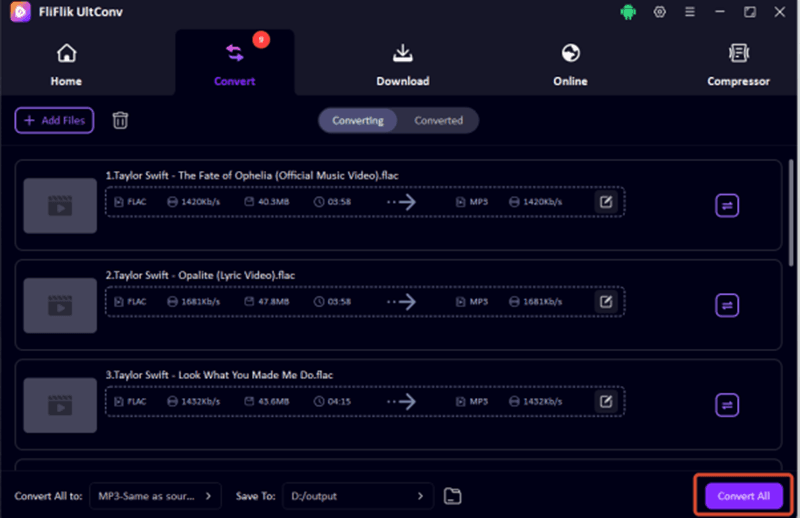Viewport: 800px width, 518px height.
Task: Click 1420Kb/s source bitrate of Ophelia
Action: pyautogui.click(x=201, y=202)
